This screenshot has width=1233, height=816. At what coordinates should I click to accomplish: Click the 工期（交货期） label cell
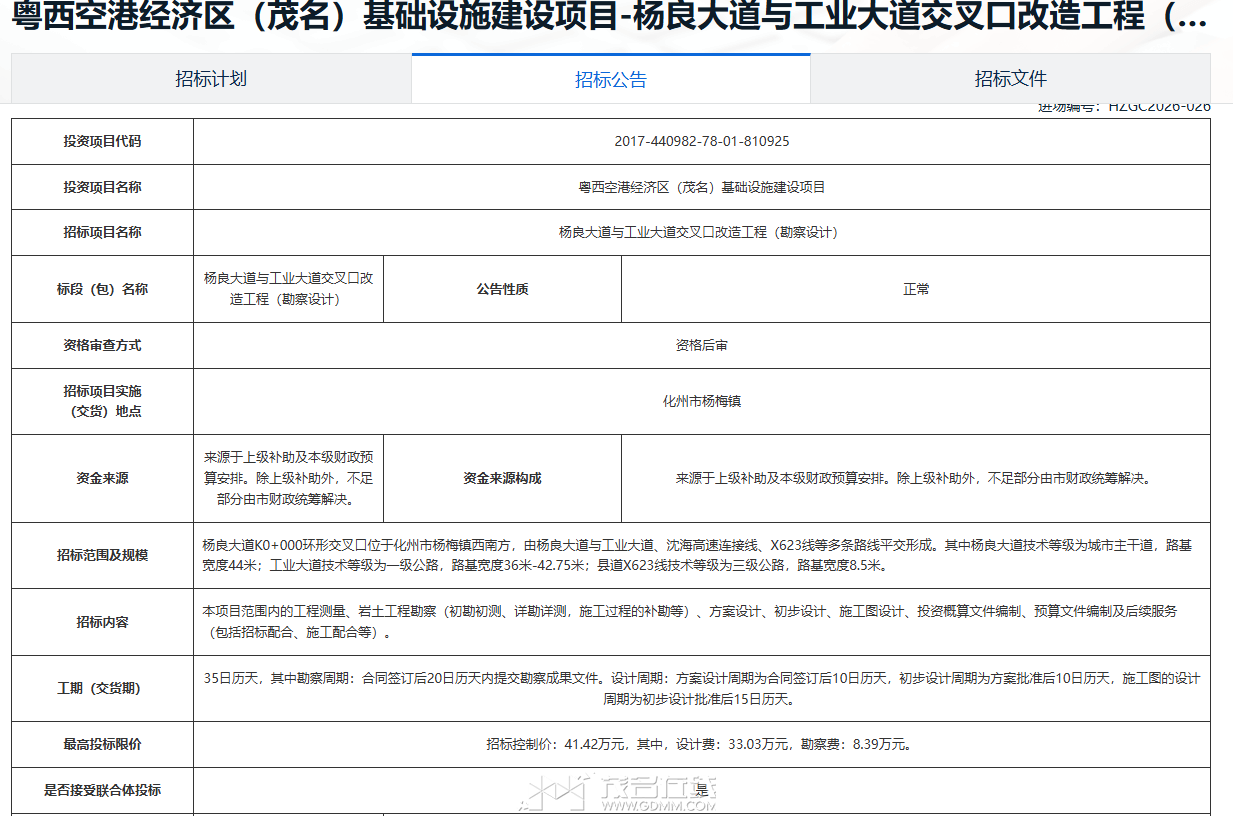[102, 689]
